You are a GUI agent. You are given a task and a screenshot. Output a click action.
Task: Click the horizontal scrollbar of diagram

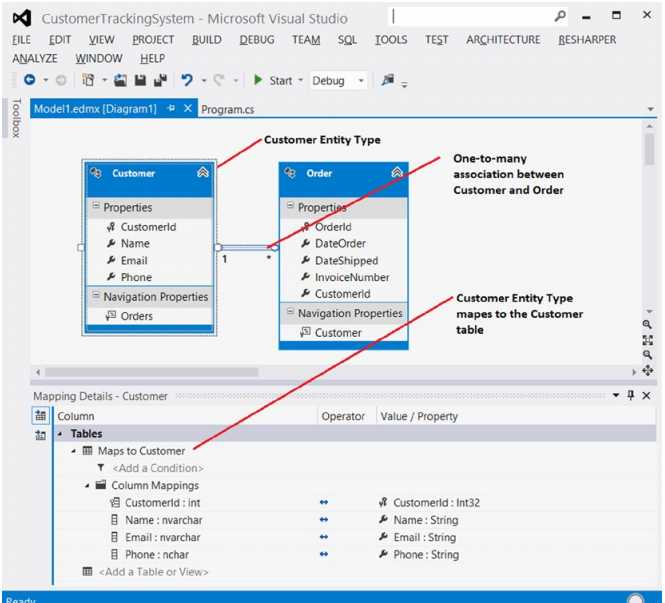[151, 372]
